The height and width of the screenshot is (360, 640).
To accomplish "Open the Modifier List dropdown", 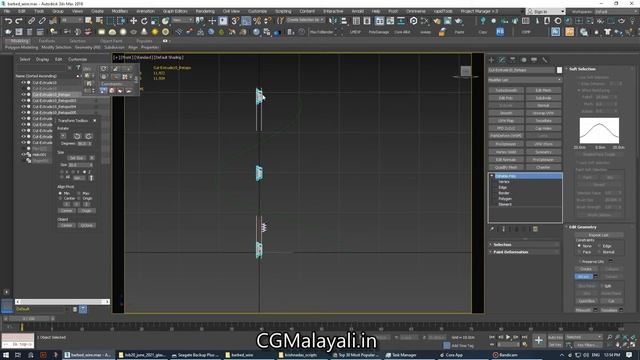I will 524,80.
